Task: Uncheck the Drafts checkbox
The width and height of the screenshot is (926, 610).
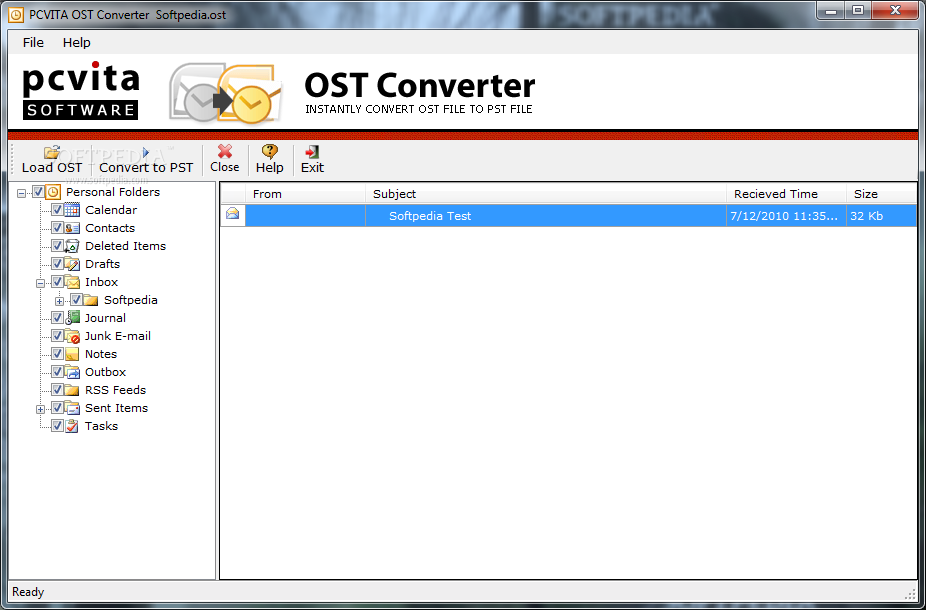Action: tap(57, 264)
